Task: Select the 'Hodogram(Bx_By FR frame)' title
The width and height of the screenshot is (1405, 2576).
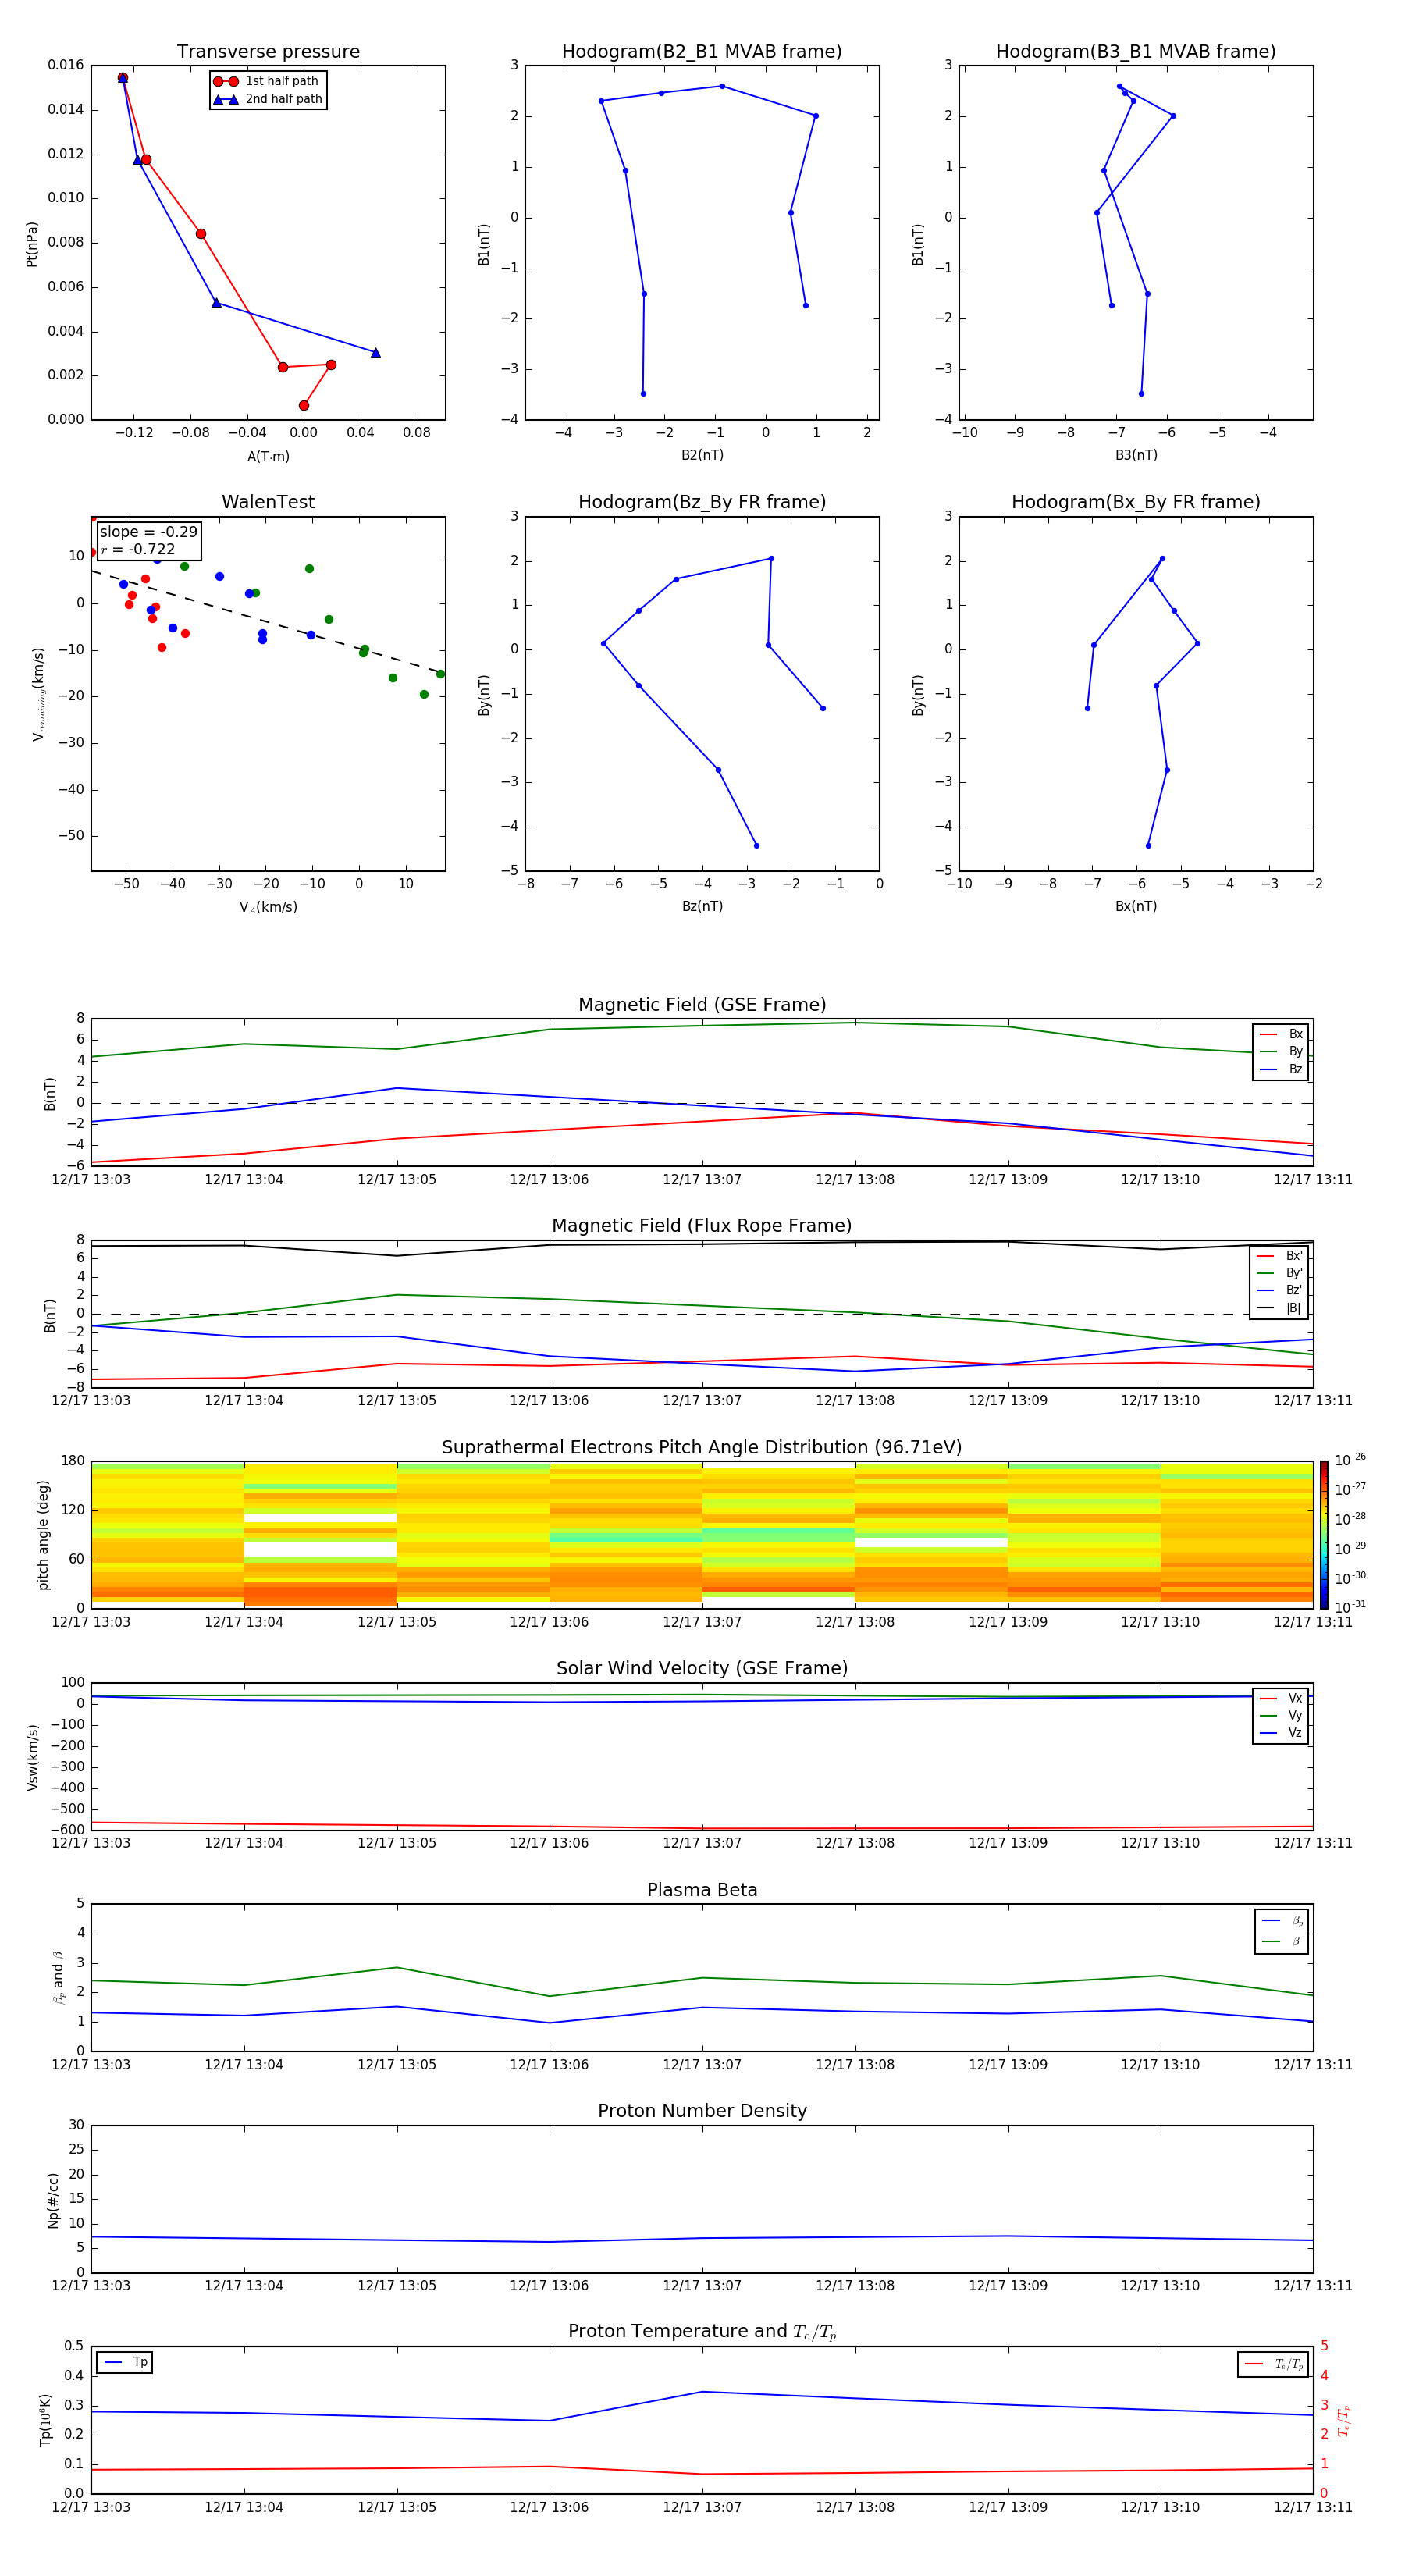Action: 1136,502
